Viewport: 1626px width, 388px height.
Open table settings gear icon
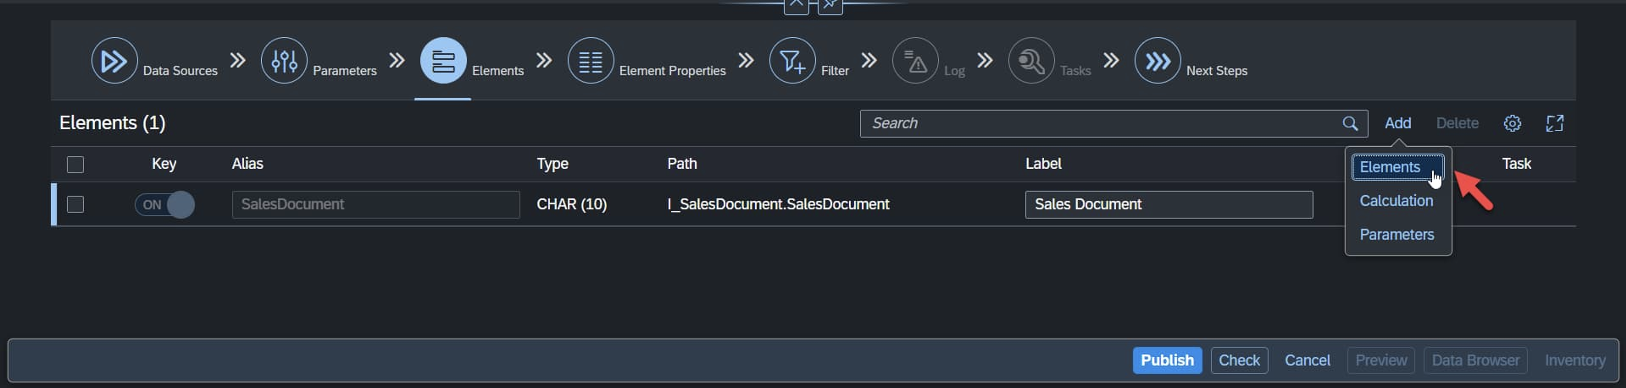[x=1512, y=123]
